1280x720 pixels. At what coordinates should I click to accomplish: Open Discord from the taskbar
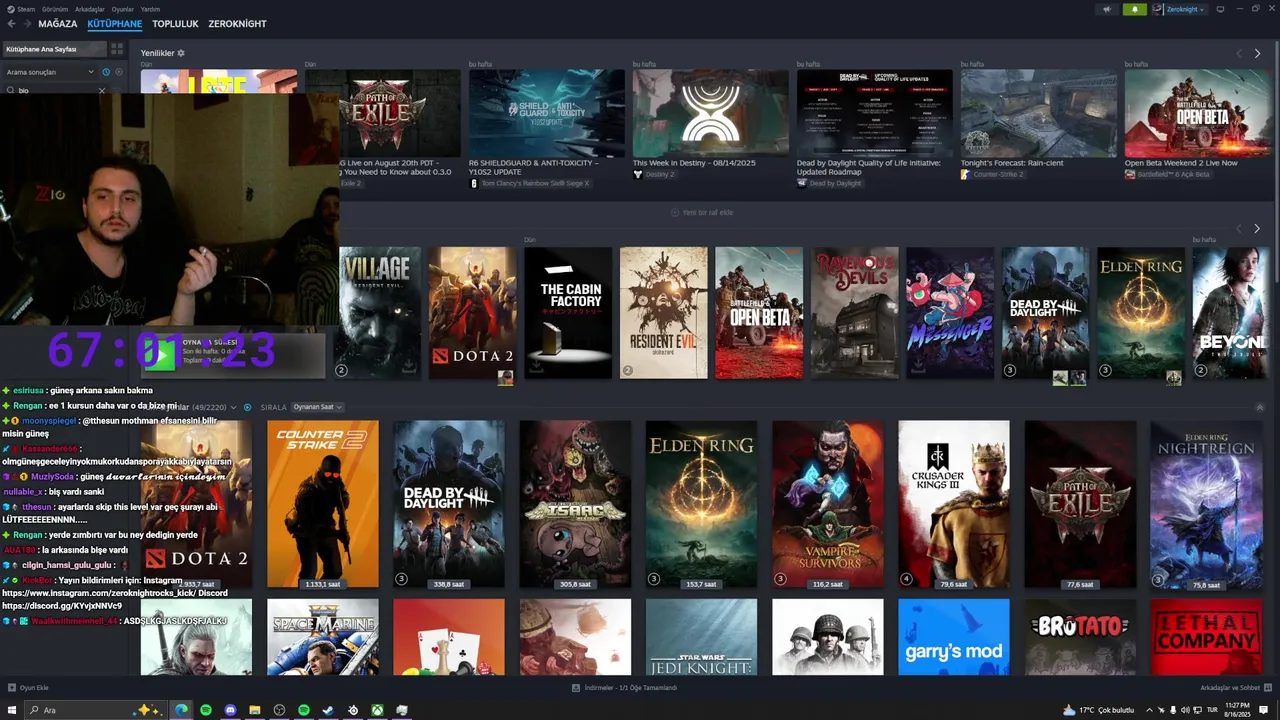tap(230, 710)
